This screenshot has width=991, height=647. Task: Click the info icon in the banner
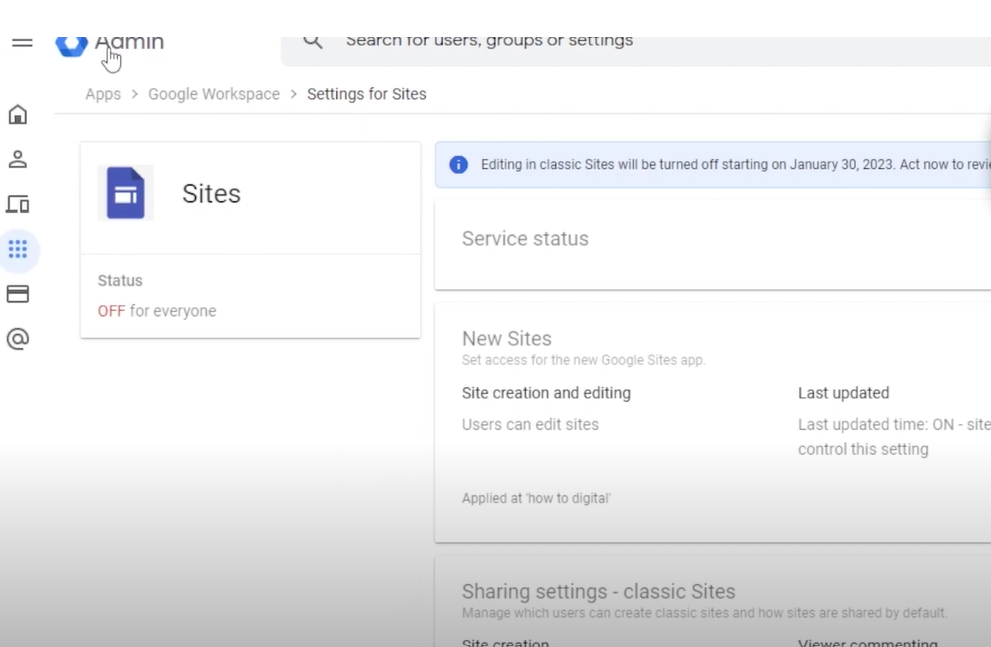coord(458,165)
